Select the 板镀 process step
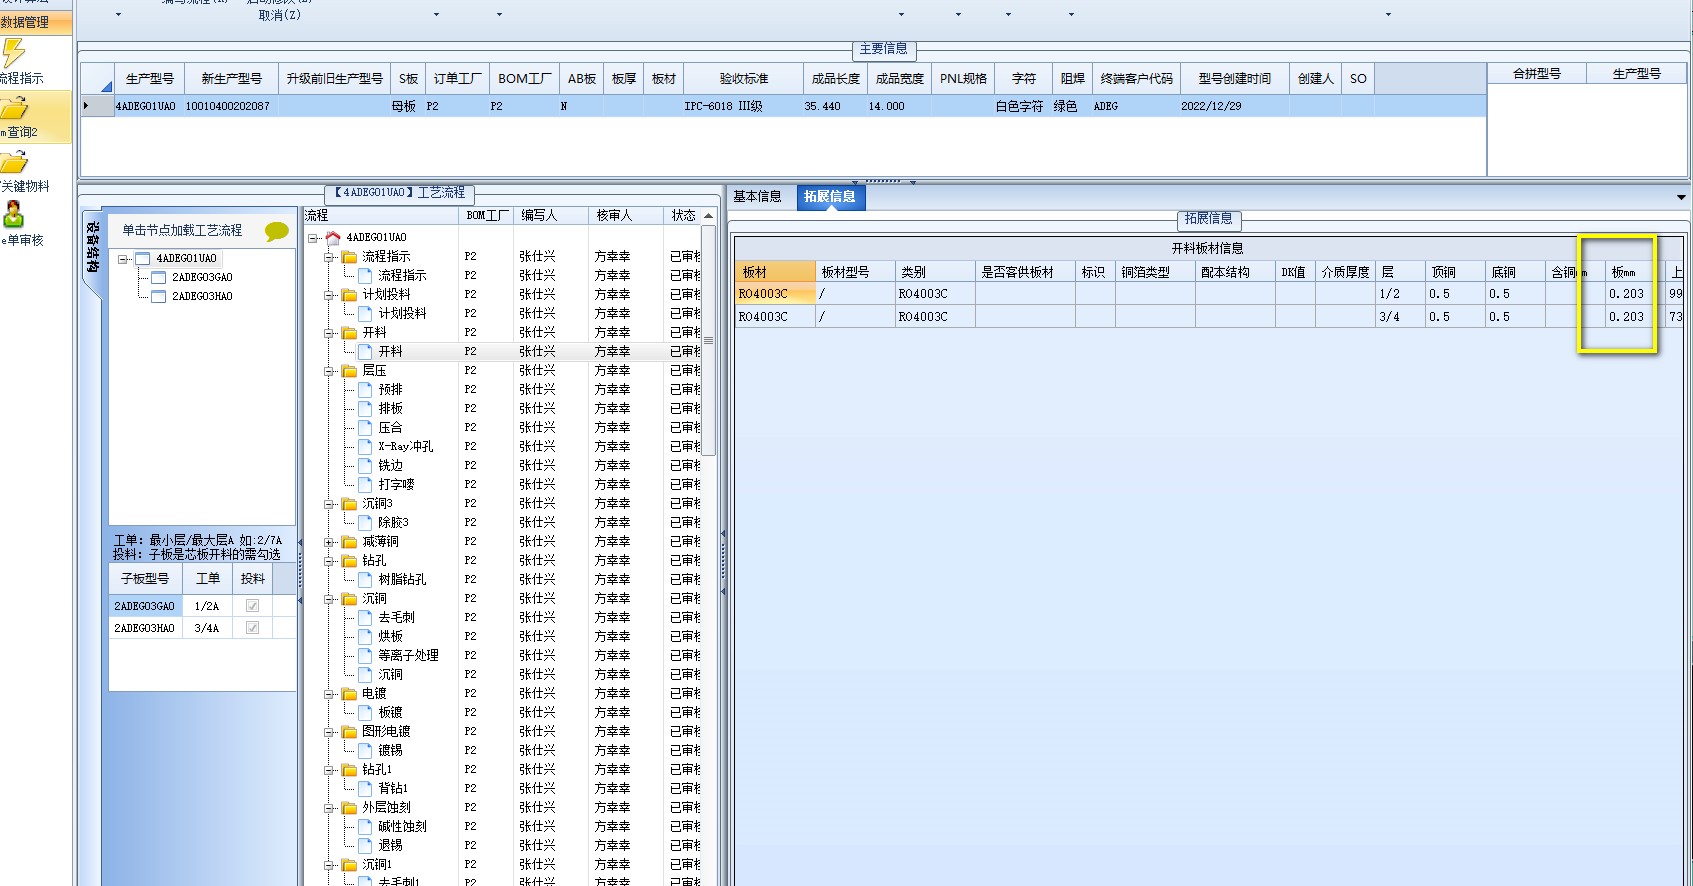 (x=390, y=713)
